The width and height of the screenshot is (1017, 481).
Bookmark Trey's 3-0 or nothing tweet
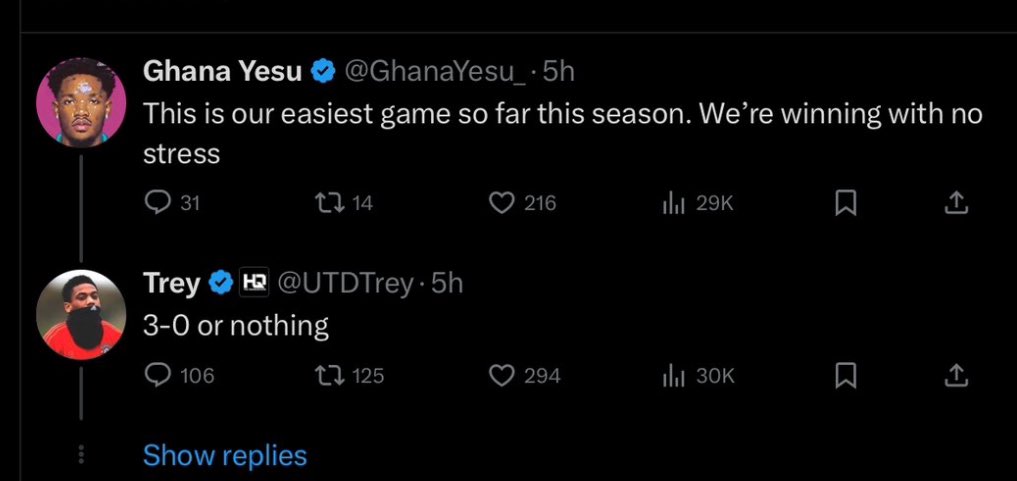coord(845,375)
